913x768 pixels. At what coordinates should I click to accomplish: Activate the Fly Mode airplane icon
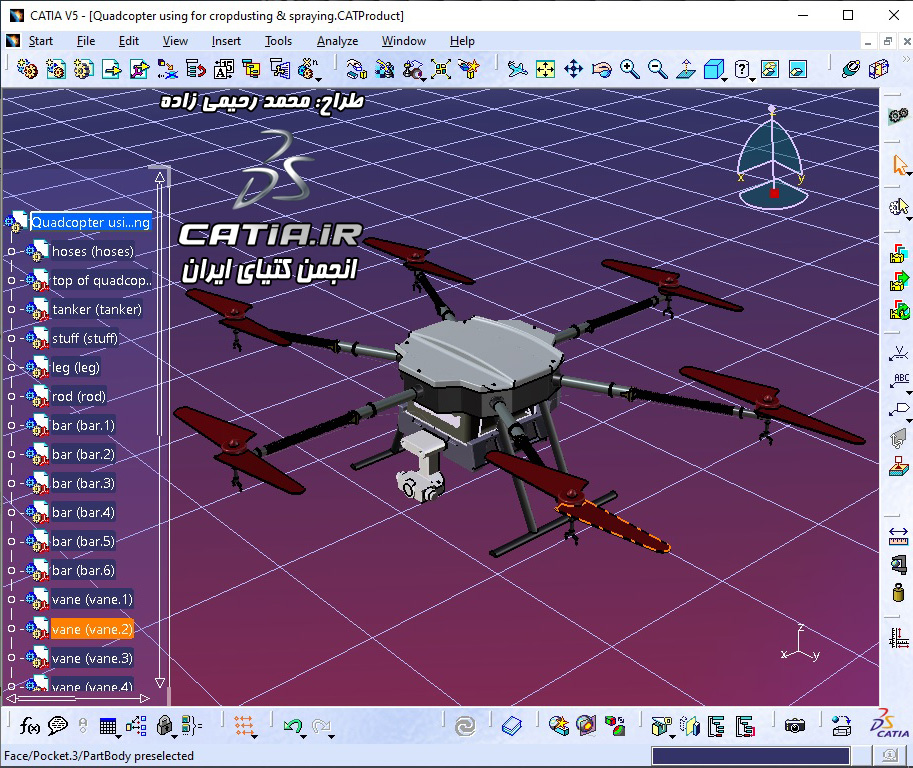point(517,69)
